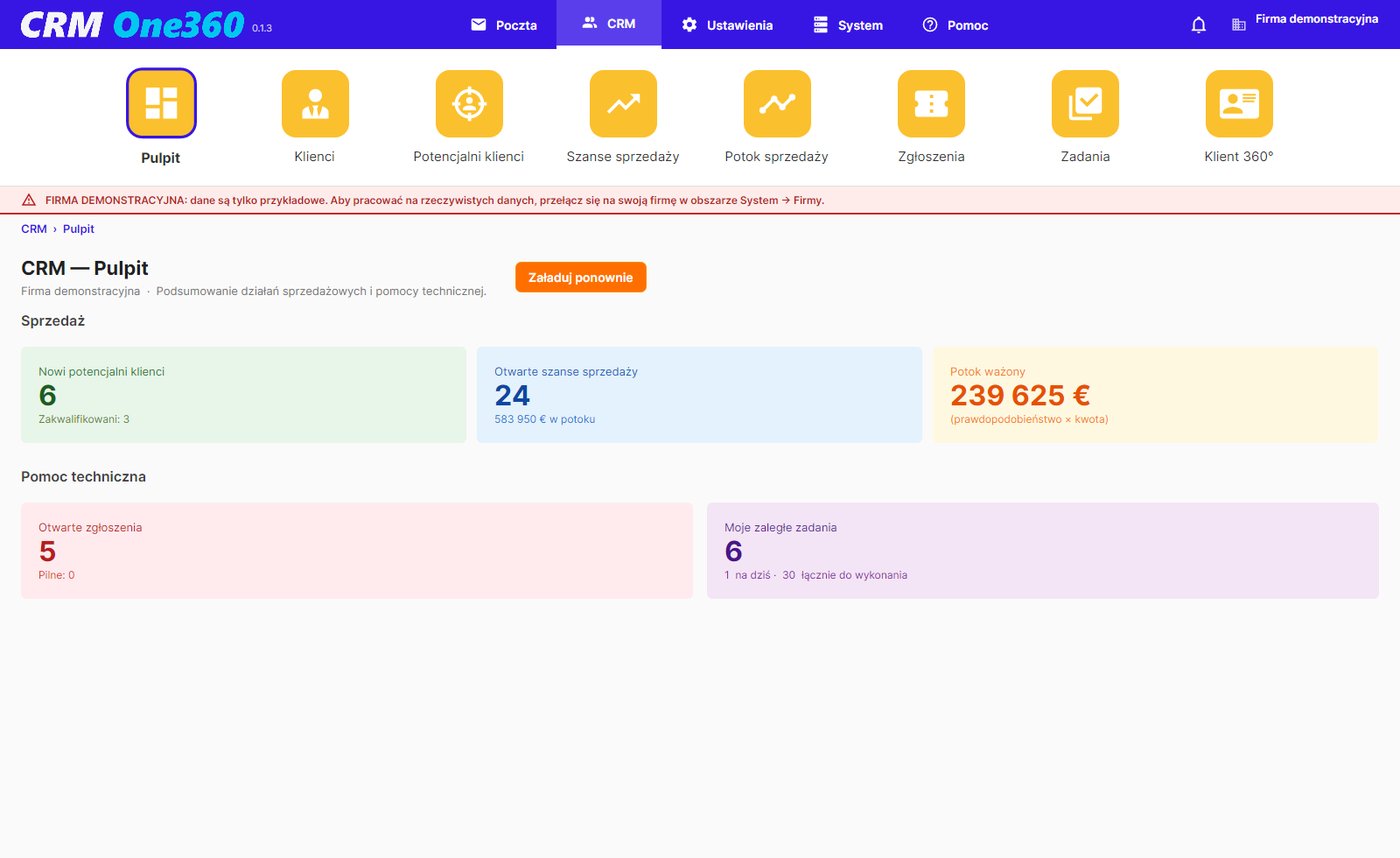Open the Ustawienia menu
The width and height of the screenshot is (1400, 858).
point(727,25)
